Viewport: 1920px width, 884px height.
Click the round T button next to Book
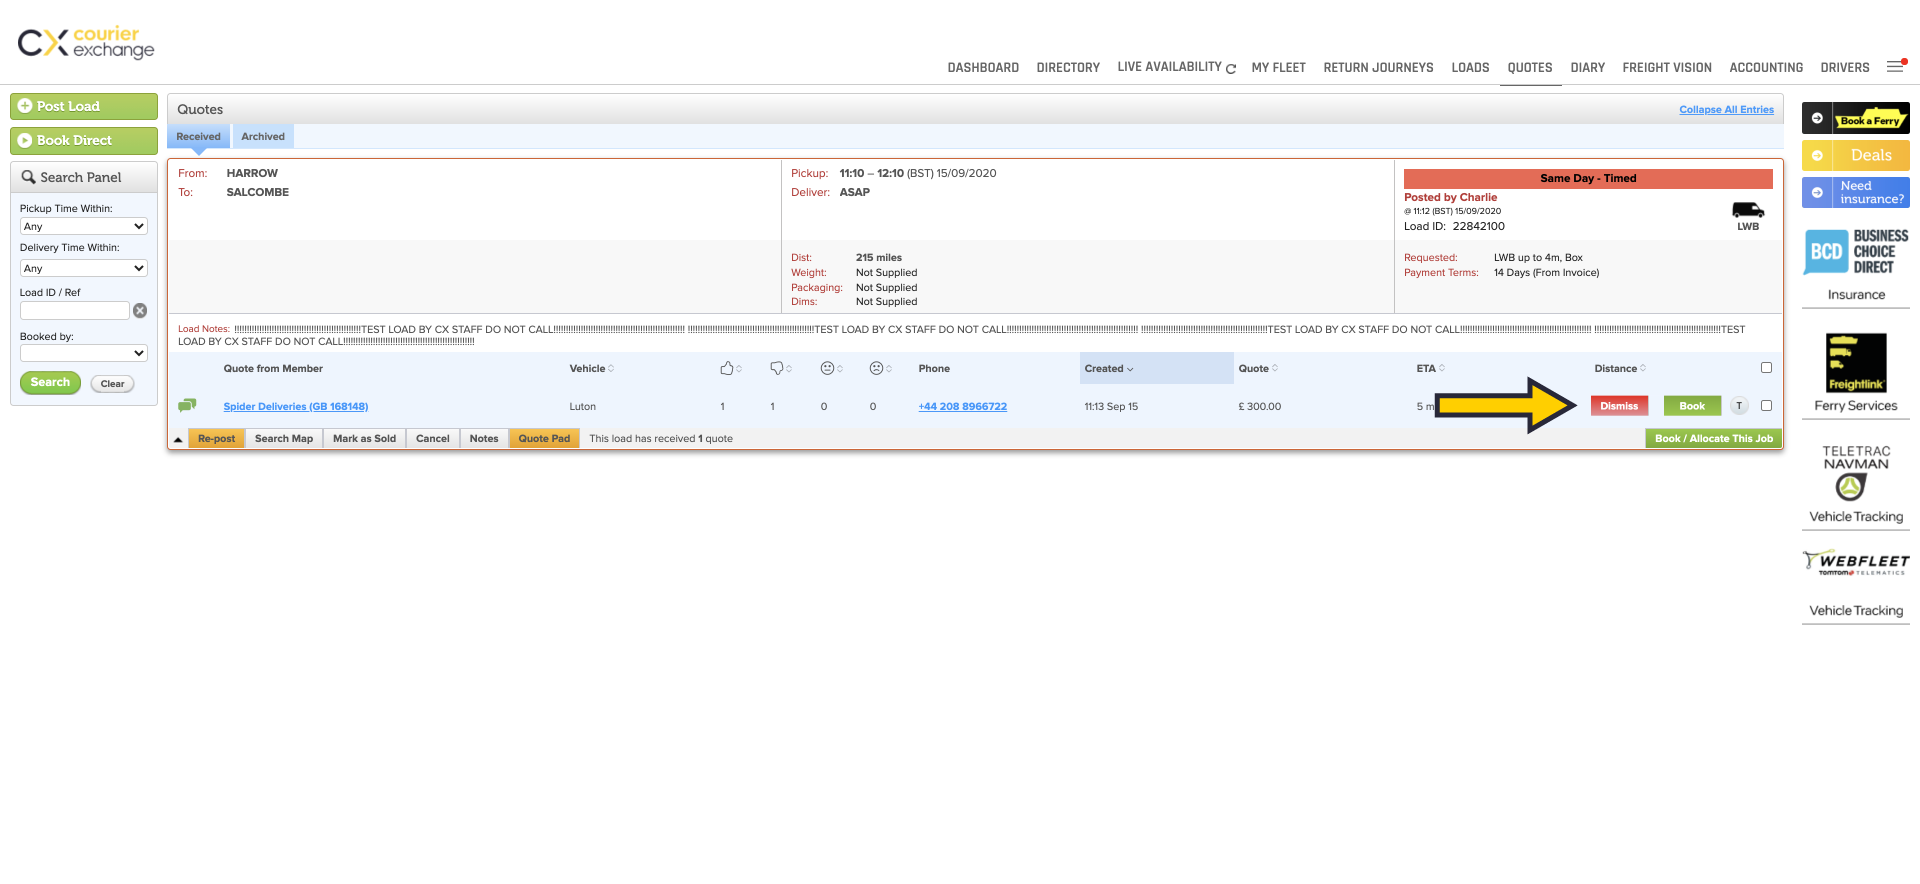[x=1739, y=406]
